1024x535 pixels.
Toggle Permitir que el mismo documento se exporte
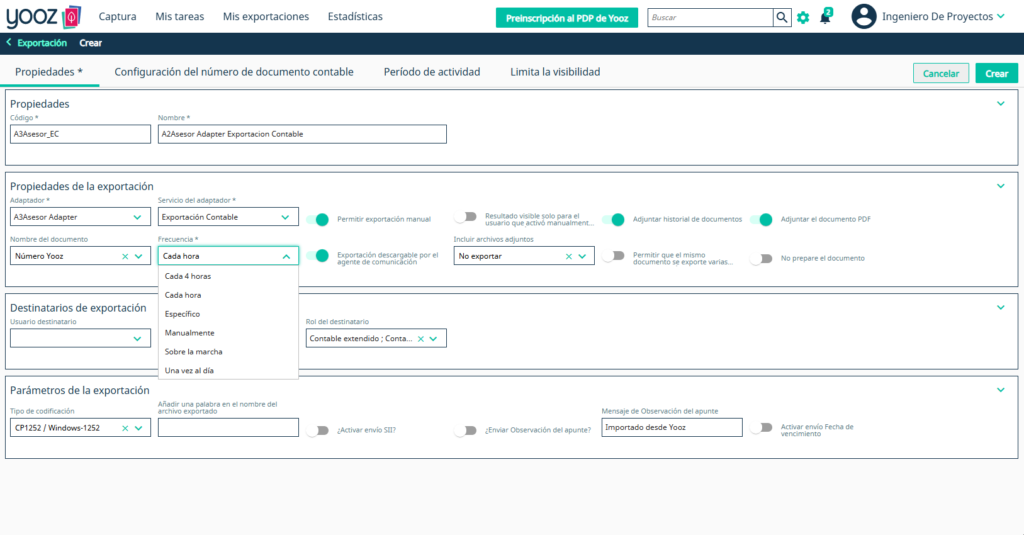pyautogui.click(x=613, y=256)
